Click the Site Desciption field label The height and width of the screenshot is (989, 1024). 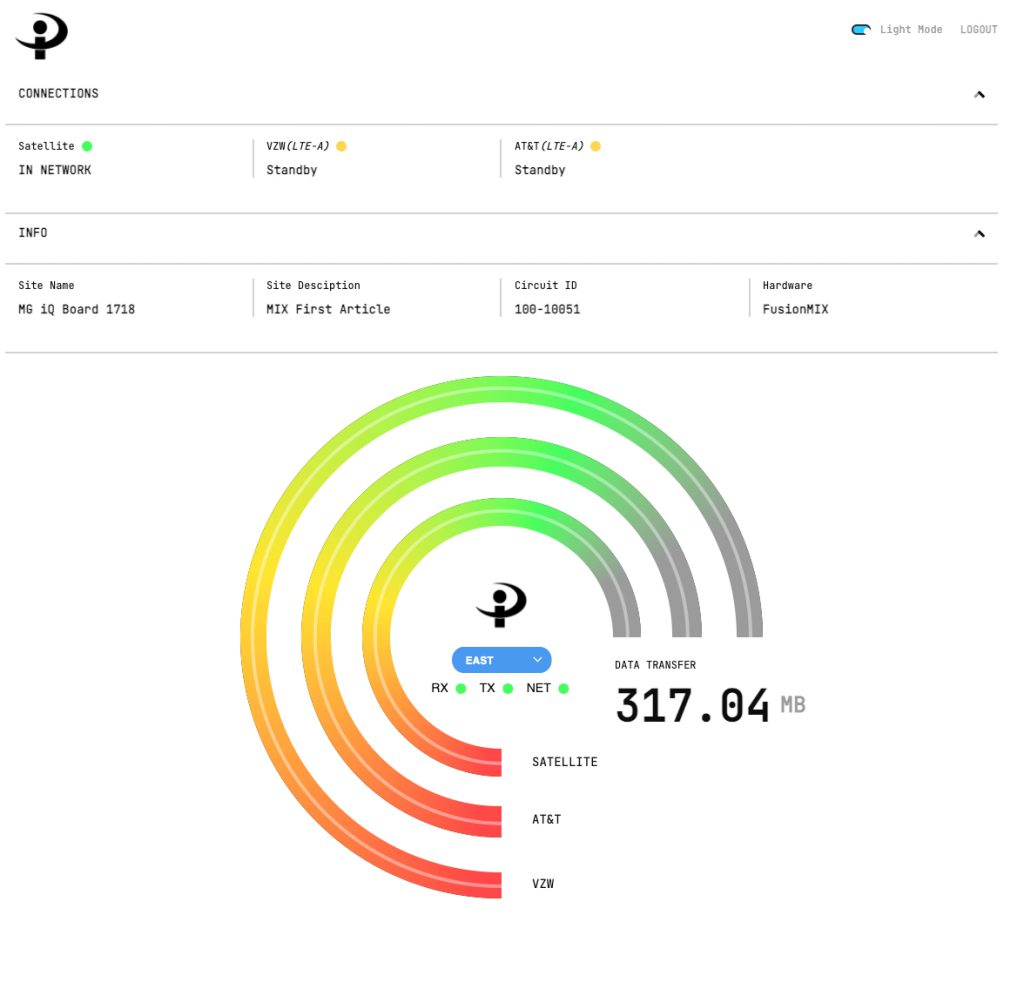click(313, 285)
